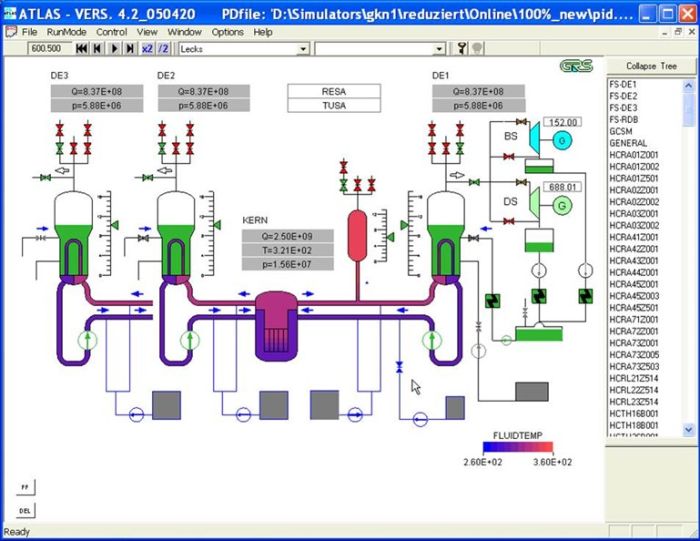
Task: Open the View menu
Action: pyautogui.click(x=147, y=32)
